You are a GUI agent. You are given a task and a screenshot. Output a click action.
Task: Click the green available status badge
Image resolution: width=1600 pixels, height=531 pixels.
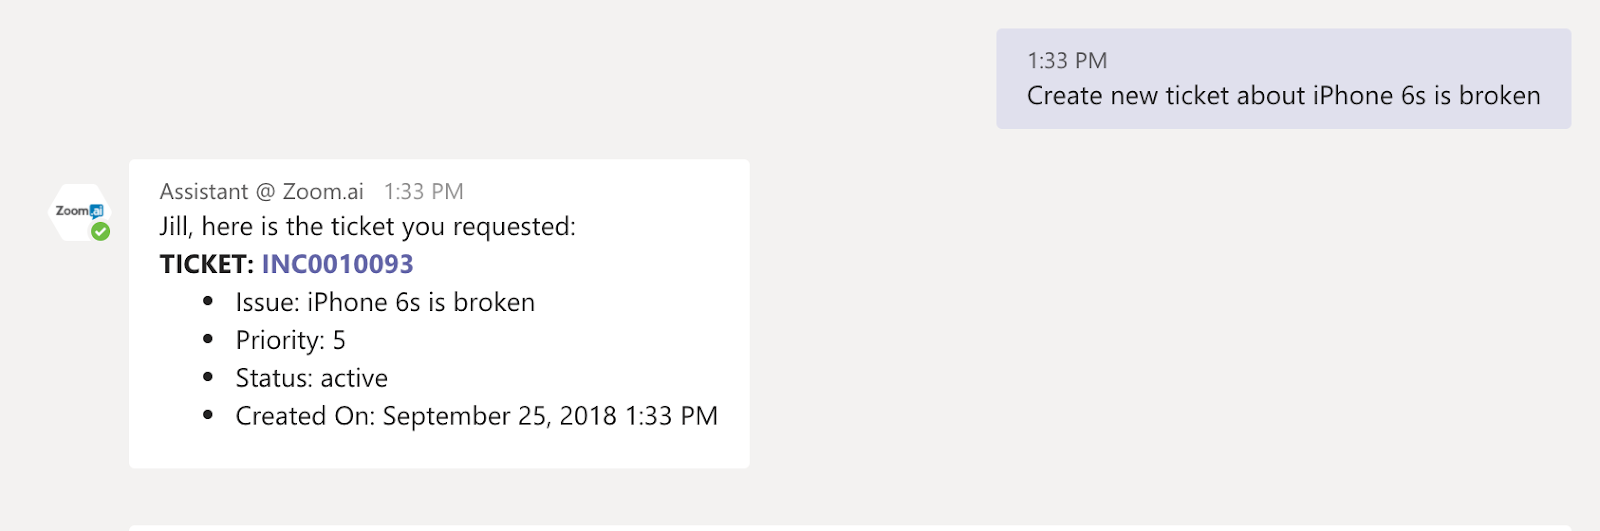pos(100,232)
